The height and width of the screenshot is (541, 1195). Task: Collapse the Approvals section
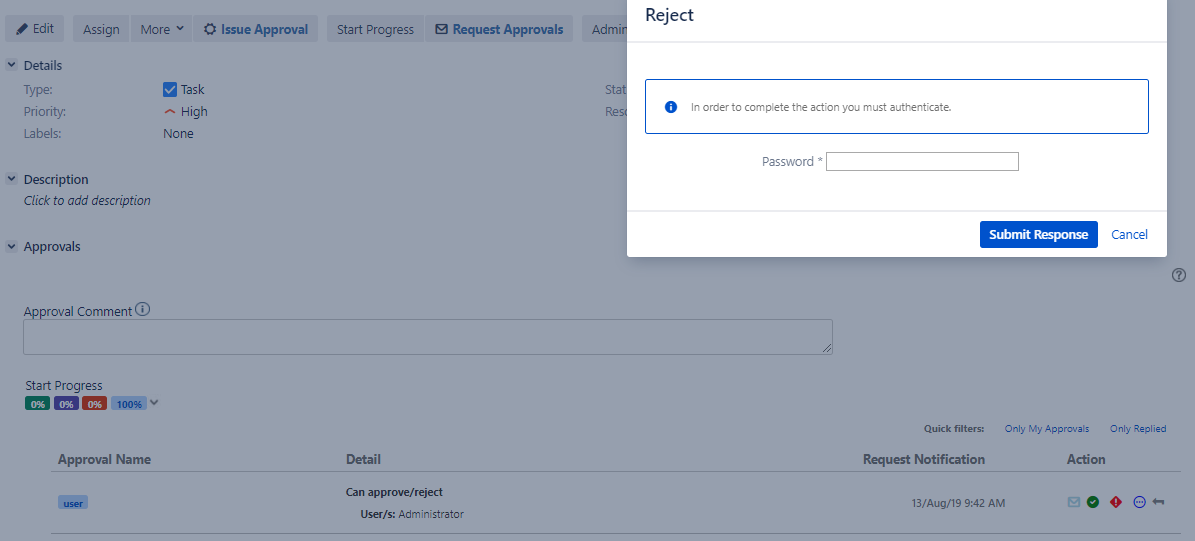tap(12, 246)
